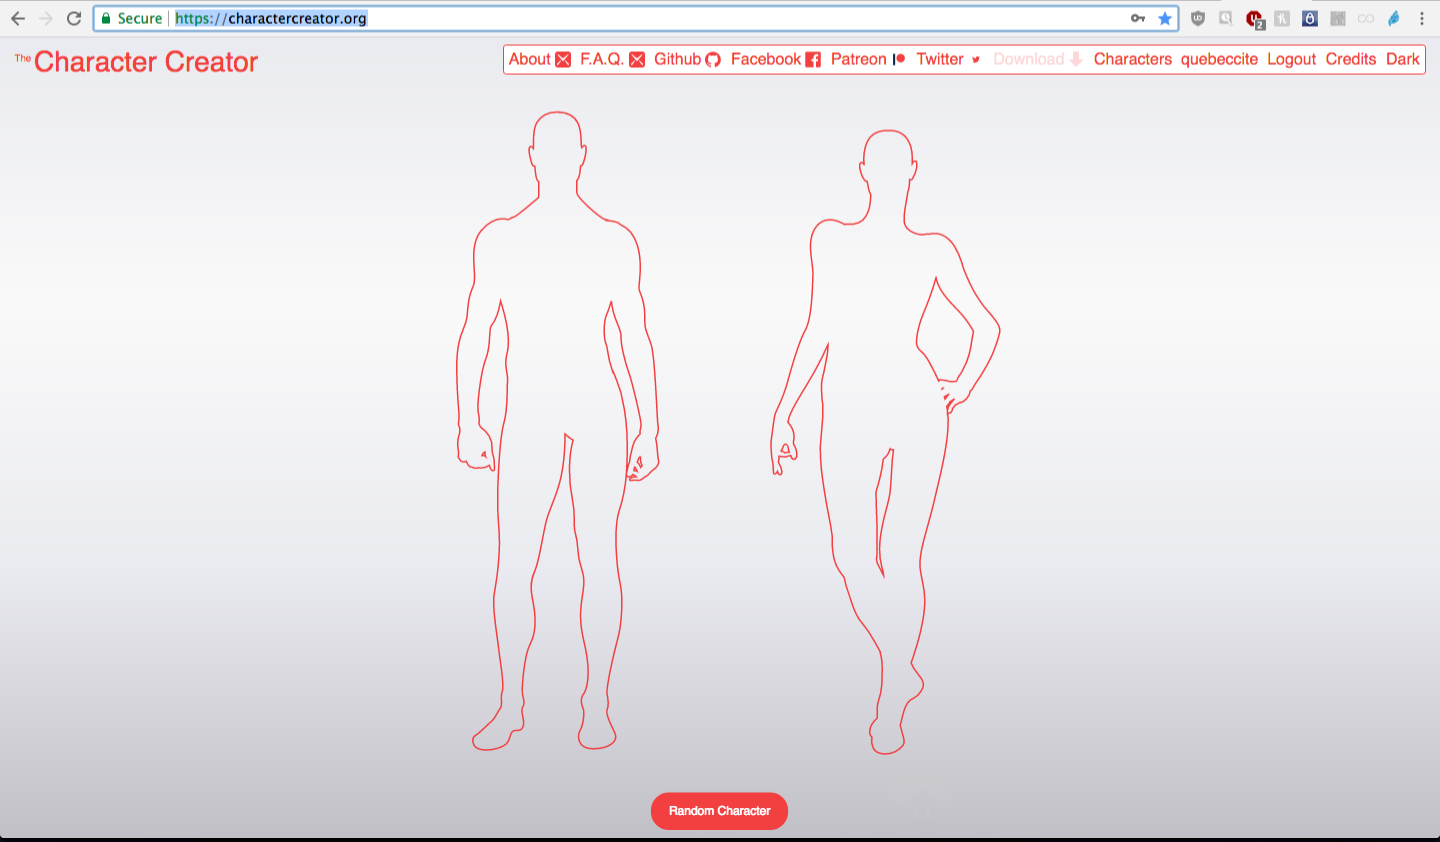Click the browser forward arrow
The image size is (1440, 842).
pos(46,18)
